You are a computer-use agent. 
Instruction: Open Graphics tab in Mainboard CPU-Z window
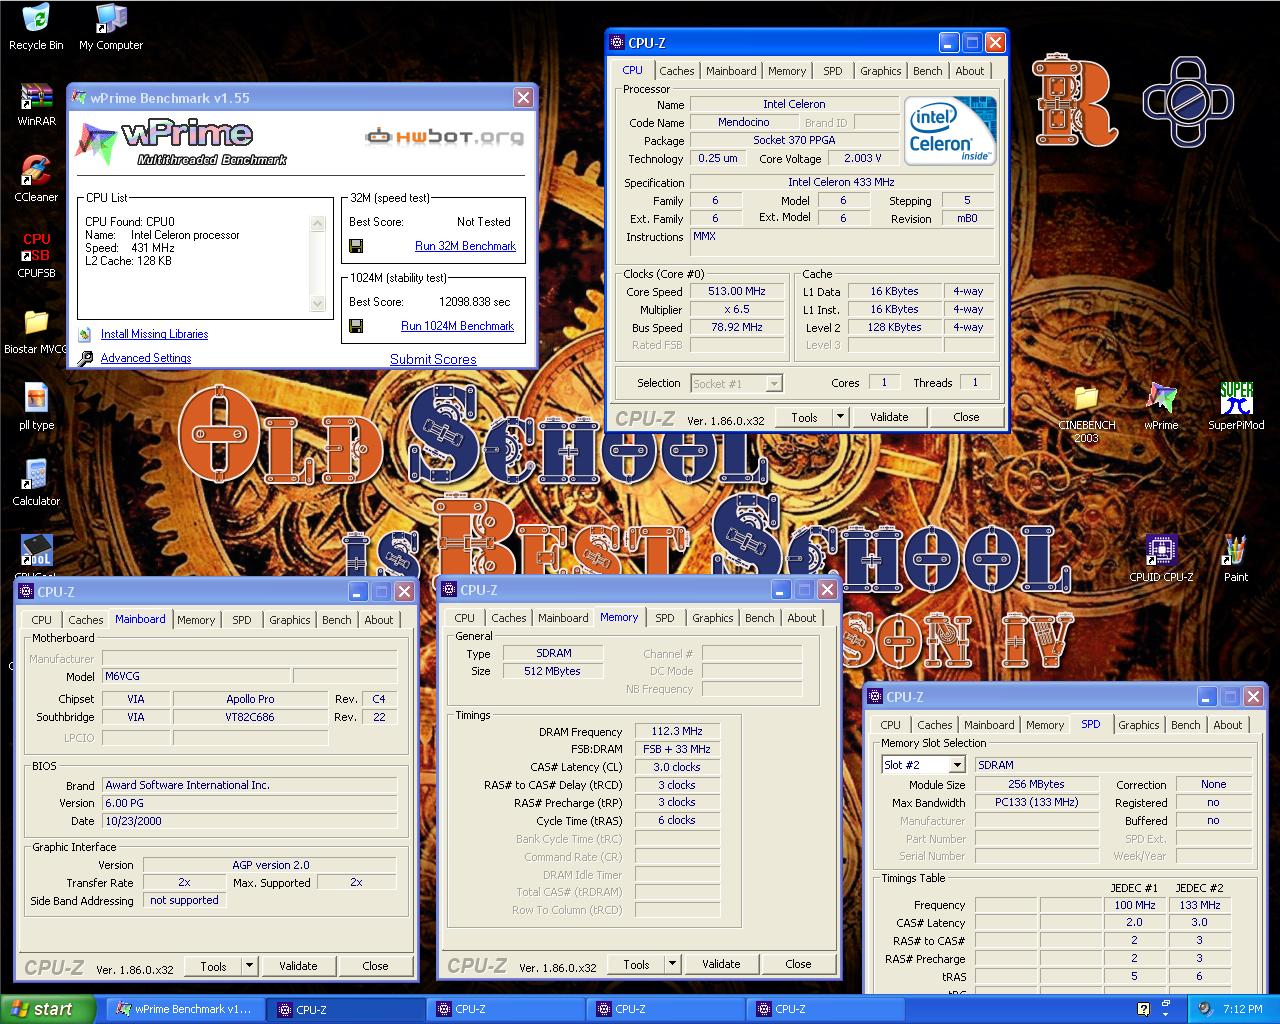point(290,620)
